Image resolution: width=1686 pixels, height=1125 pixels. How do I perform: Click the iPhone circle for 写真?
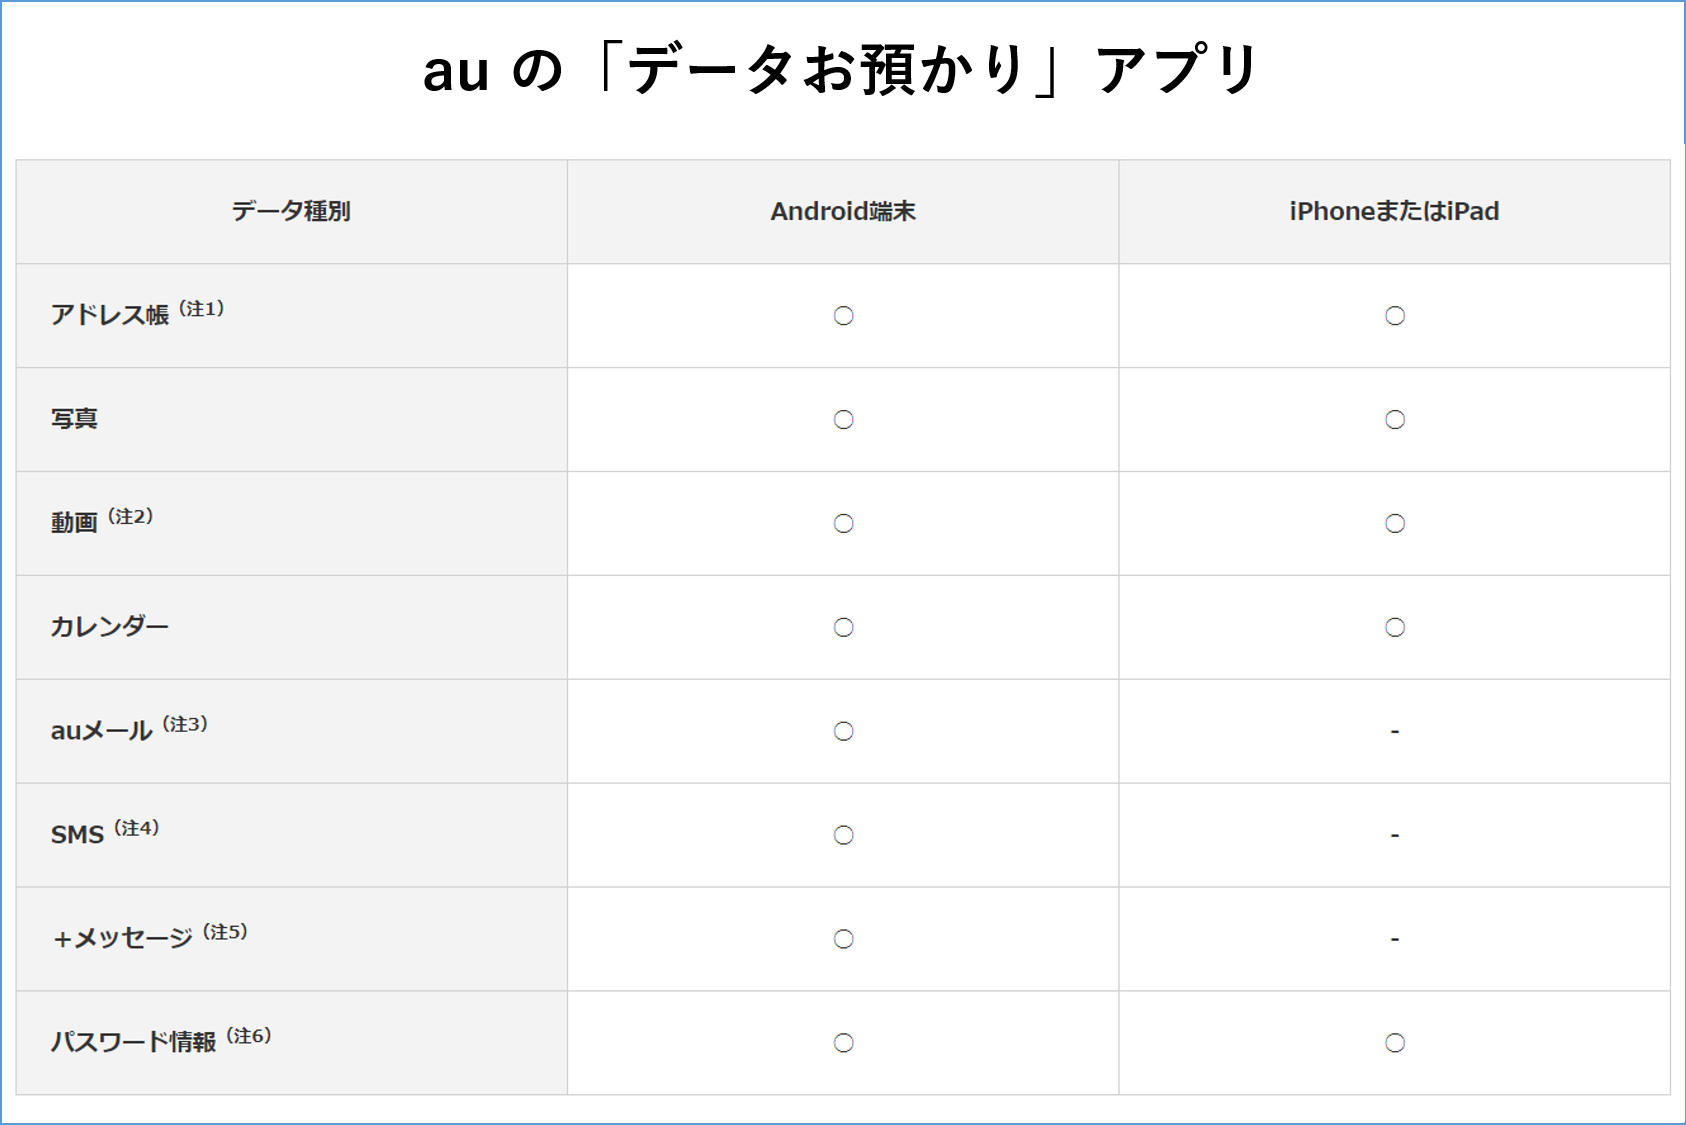click(1394, 420)
